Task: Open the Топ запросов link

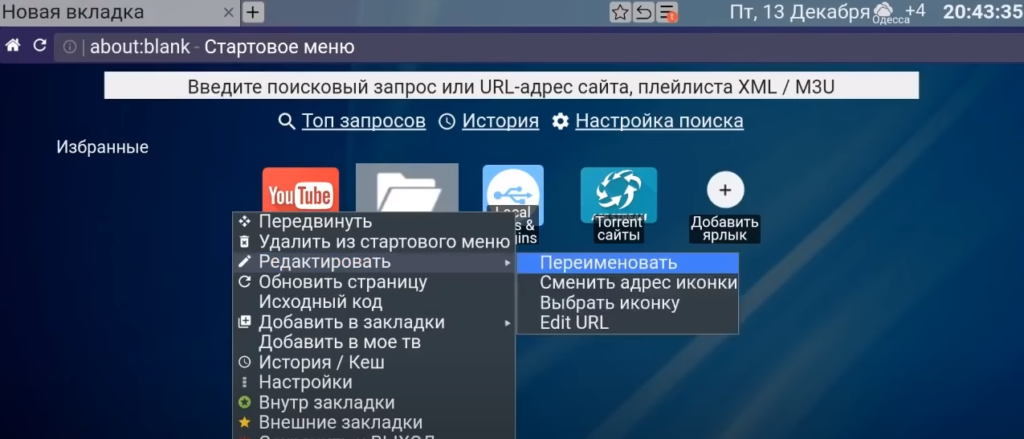Action: pyautogui.click(x=363, y=121)
